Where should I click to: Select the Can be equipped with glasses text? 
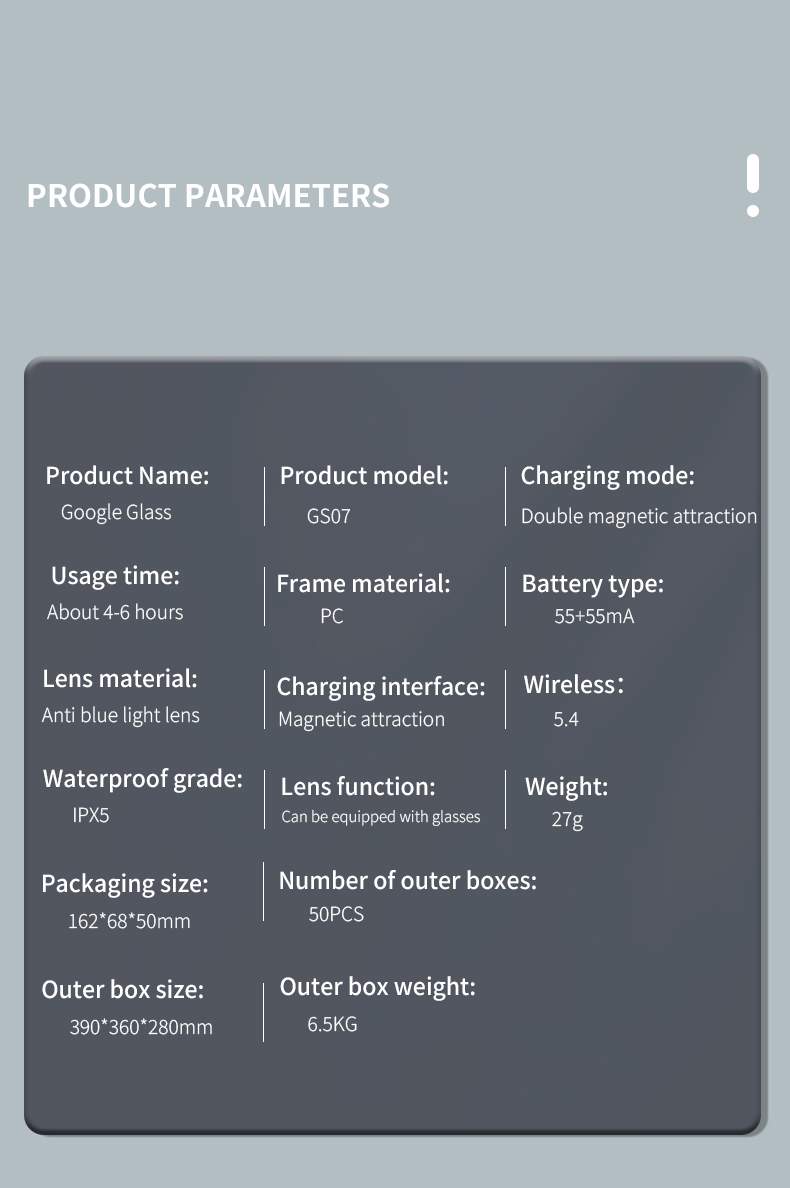[x=380, y=817]
